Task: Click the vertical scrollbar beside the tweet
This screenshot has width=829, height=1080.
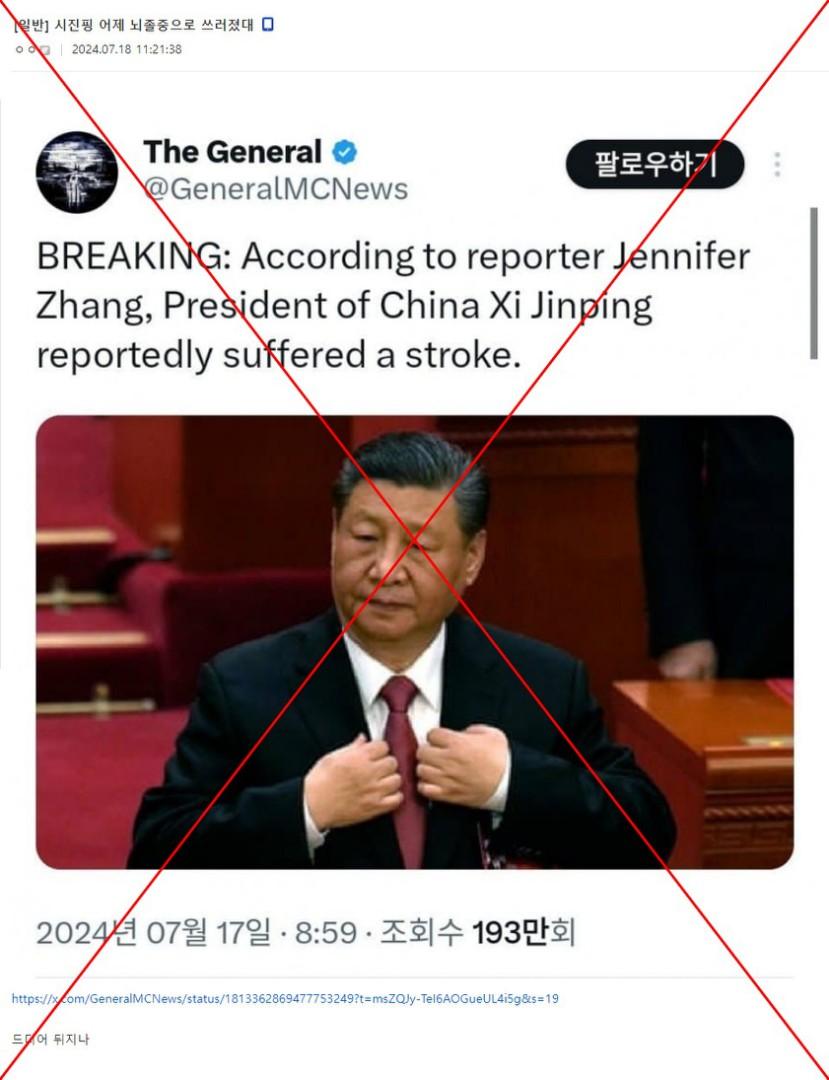Action: pyautogui.click(x=815, y=282)
